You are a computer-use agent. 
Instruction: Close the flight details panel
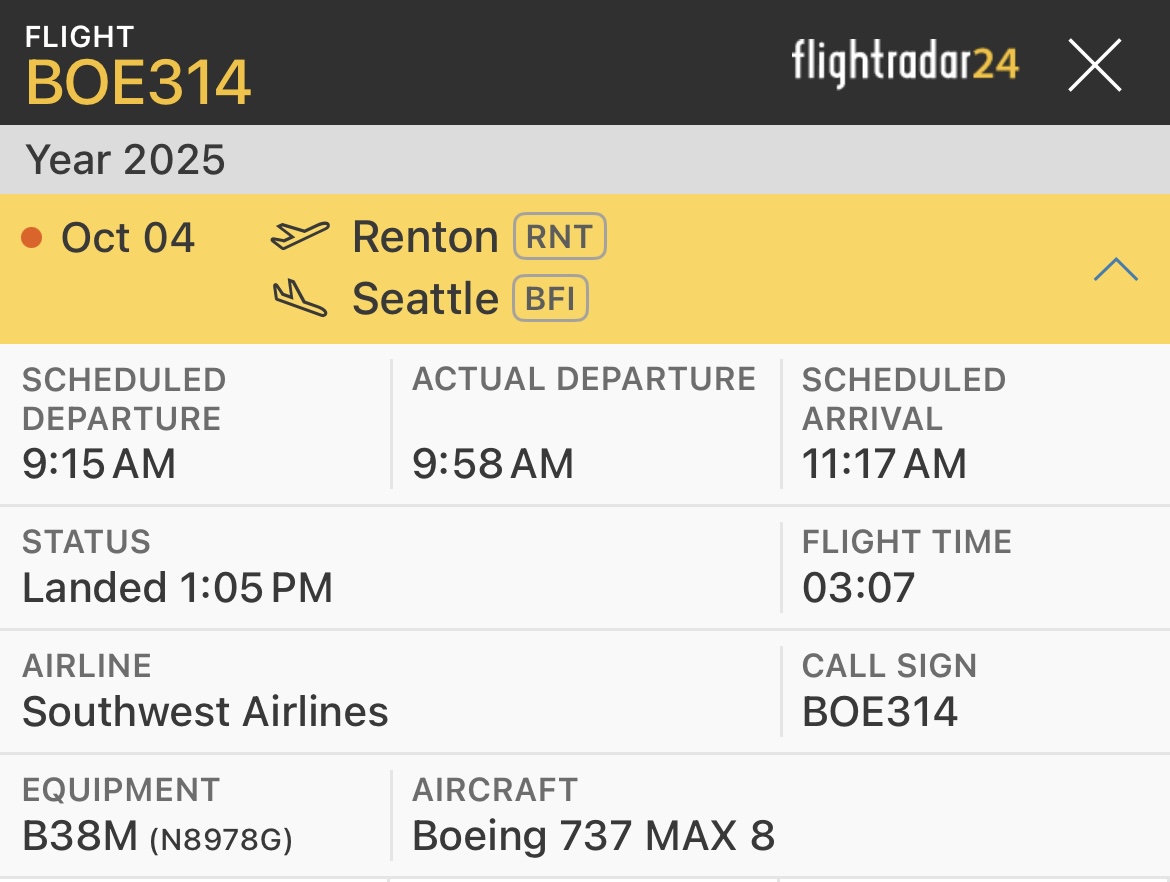click(x=1094, y=66)
